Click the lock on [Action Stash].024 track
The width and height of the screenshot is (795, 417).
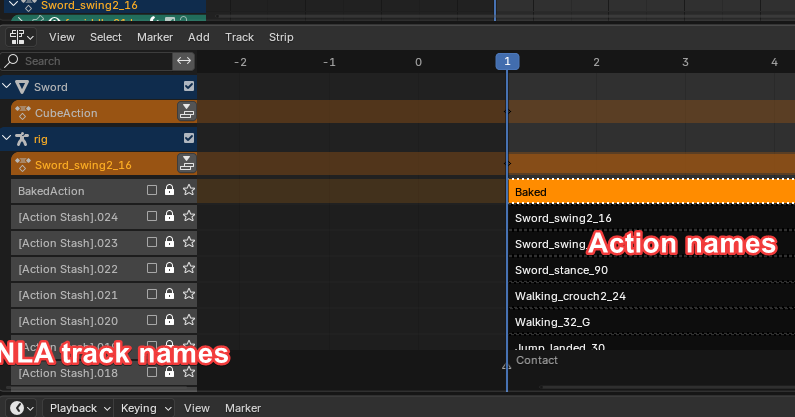pos(169,216)
